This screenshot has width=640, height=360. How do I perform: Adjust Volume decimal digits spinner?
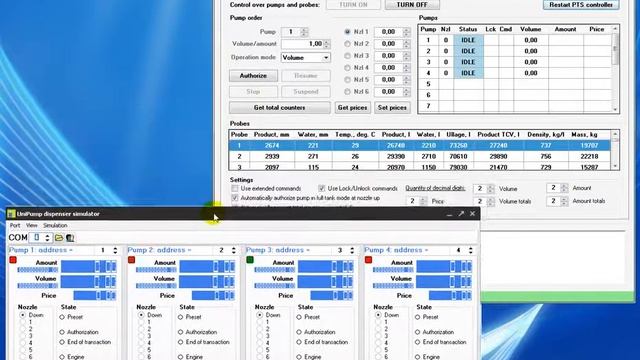coord(490,189)
